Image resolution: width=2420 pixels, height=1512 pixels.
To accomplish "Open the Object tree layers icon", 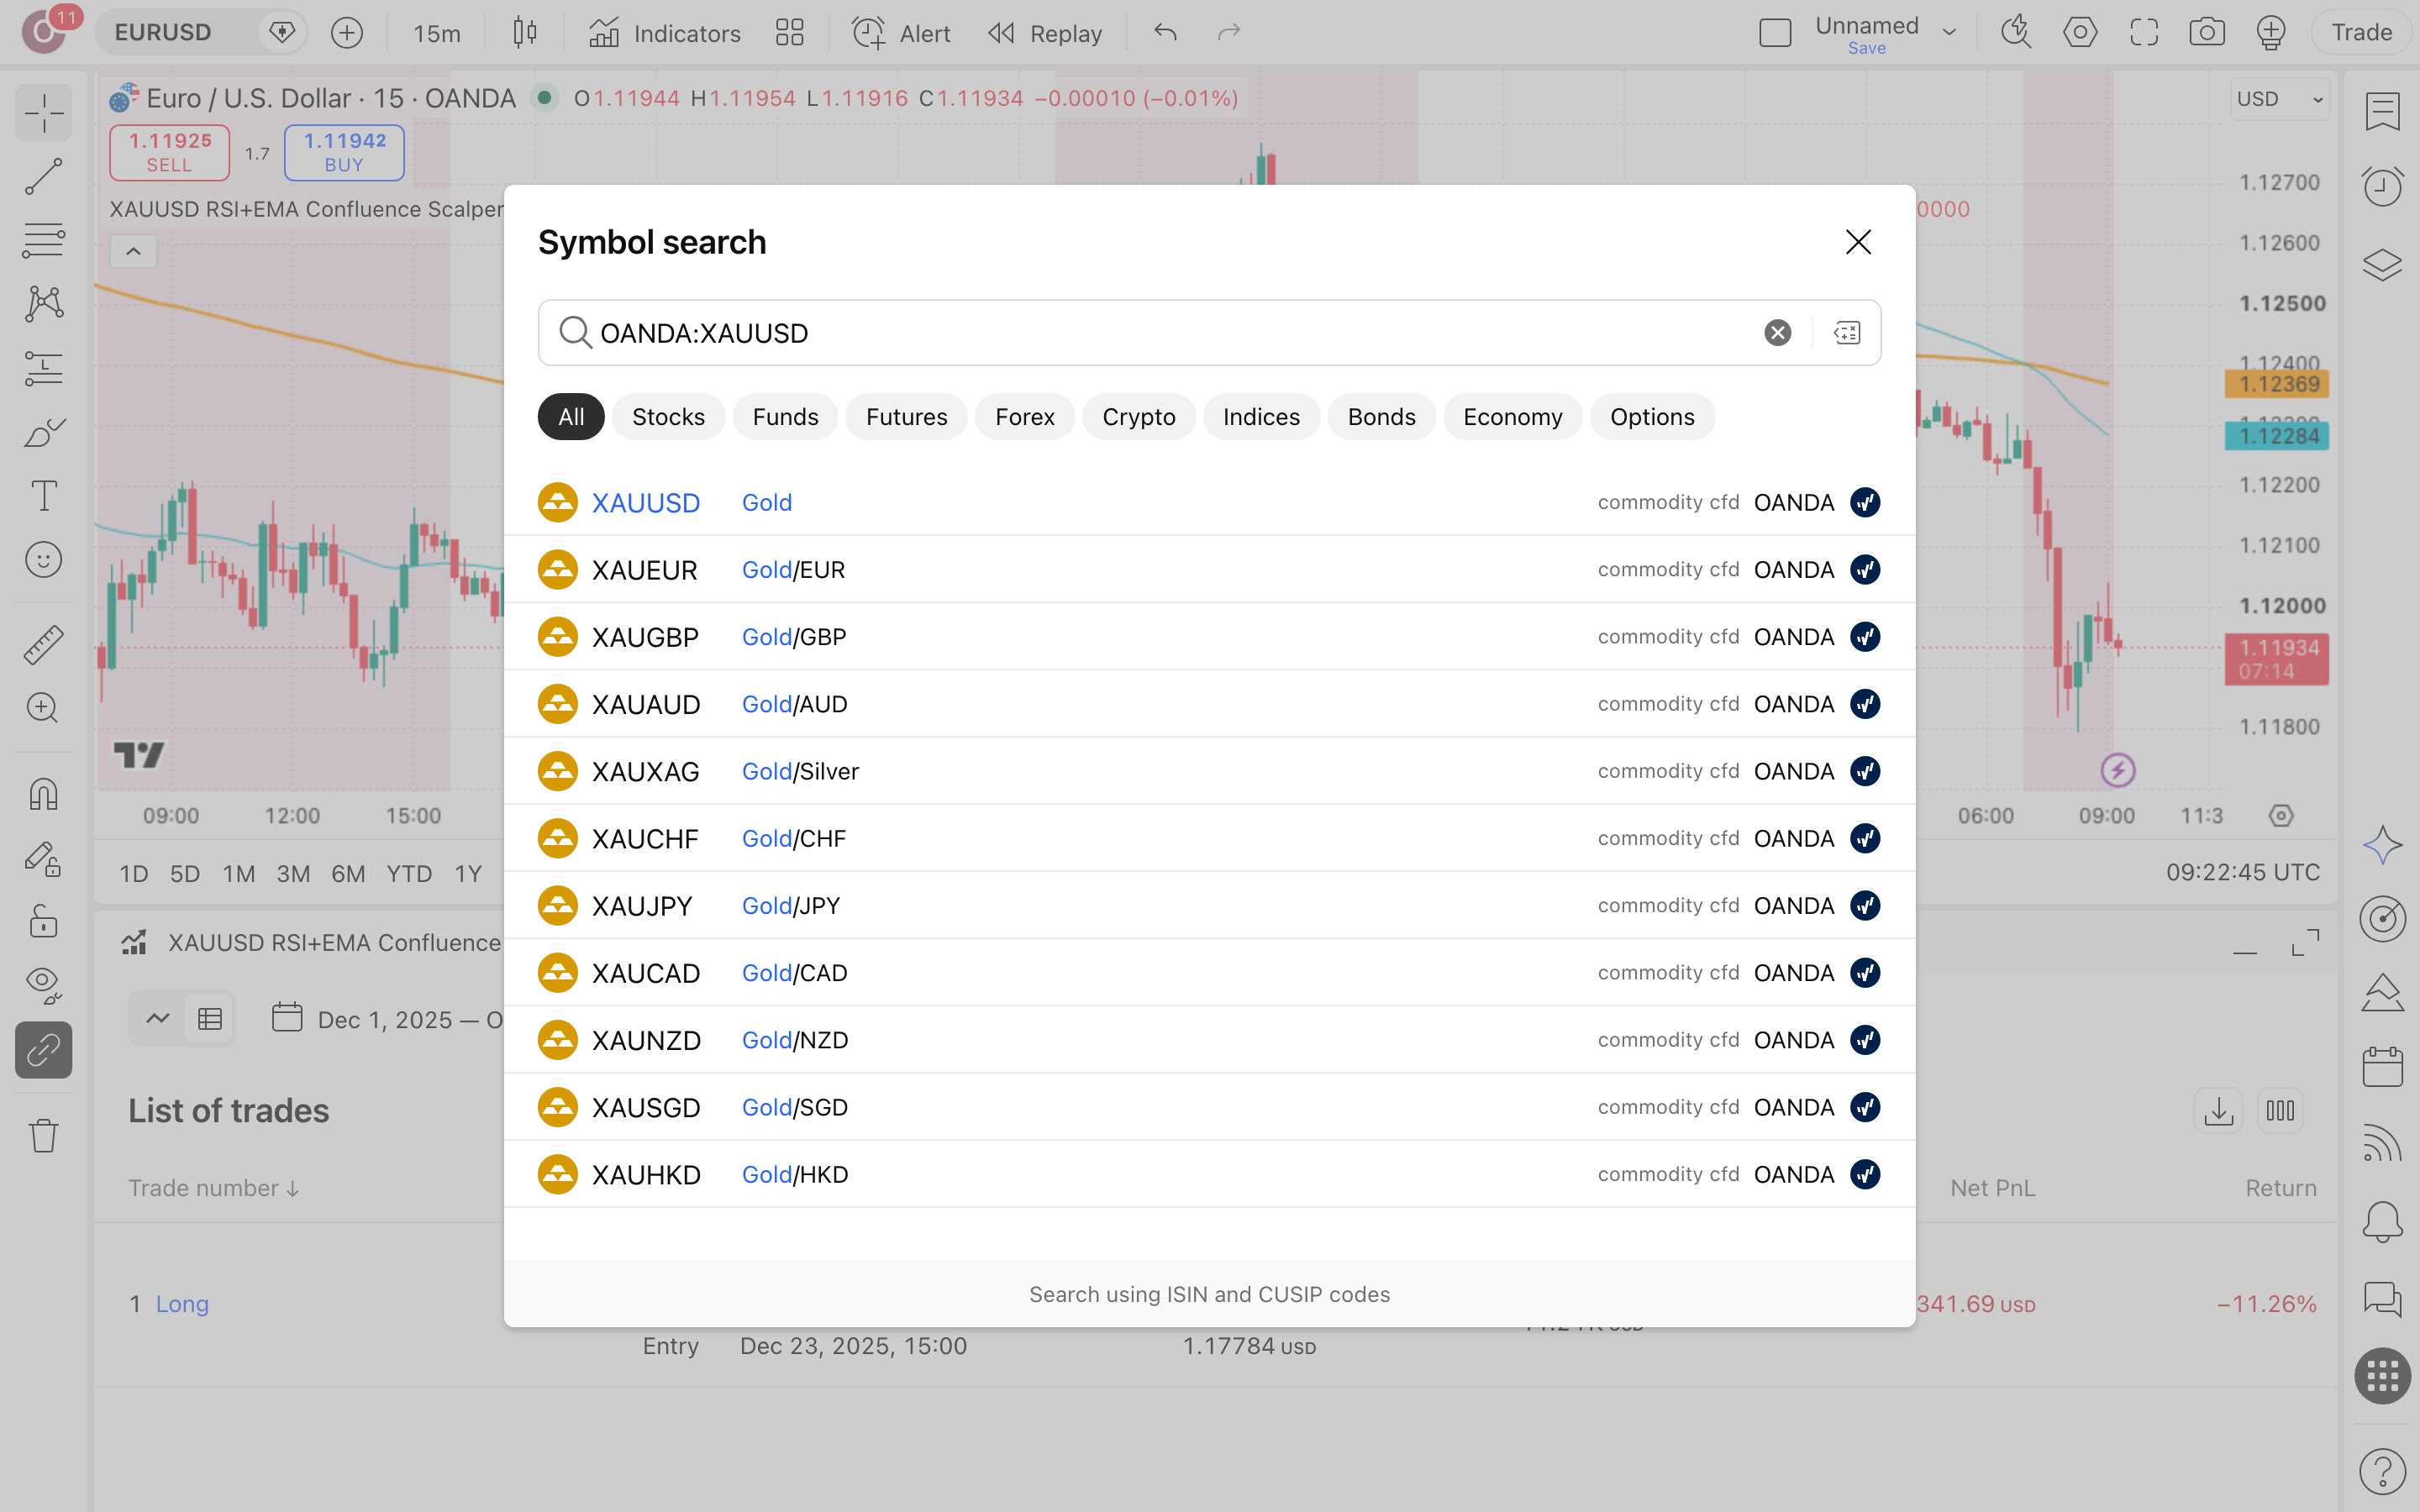I will (2382, 264).
